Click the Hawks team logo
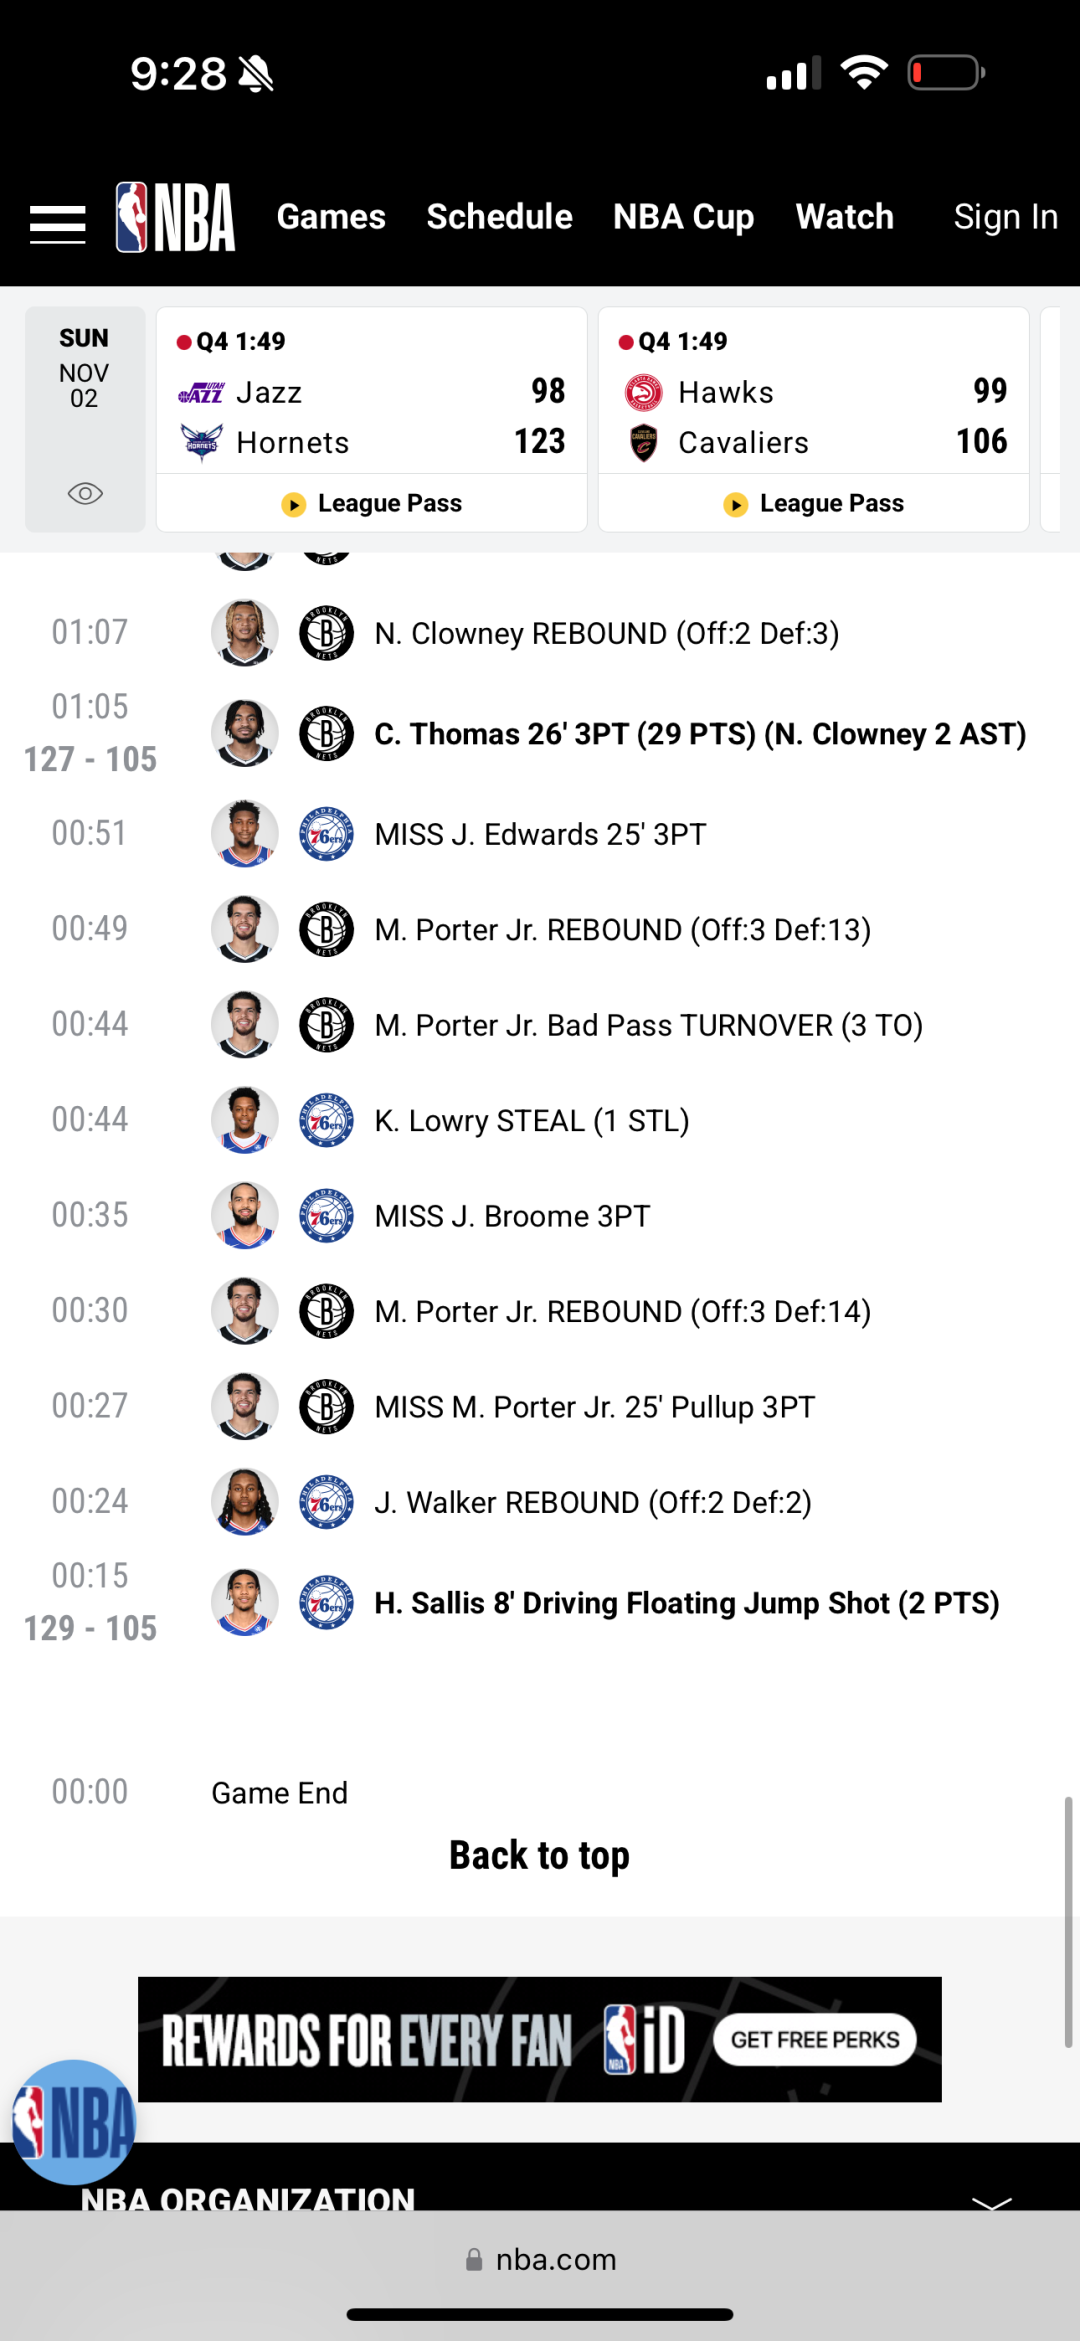 [x=643, y=393]
